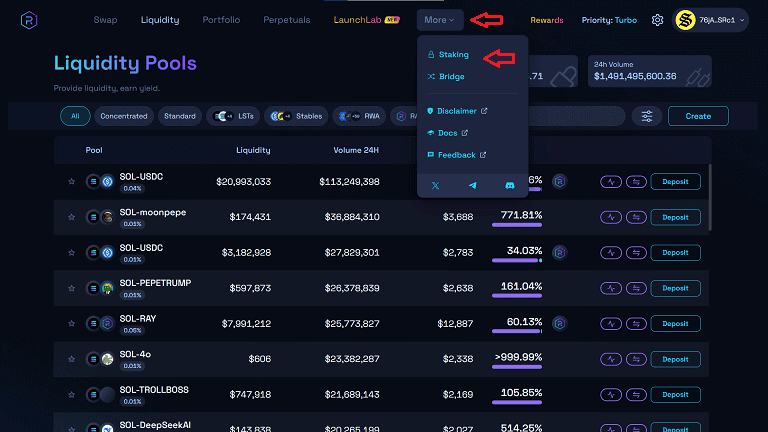Open the Telegram social icon
This screenshot has width=768, height=432.
(473, 186)
